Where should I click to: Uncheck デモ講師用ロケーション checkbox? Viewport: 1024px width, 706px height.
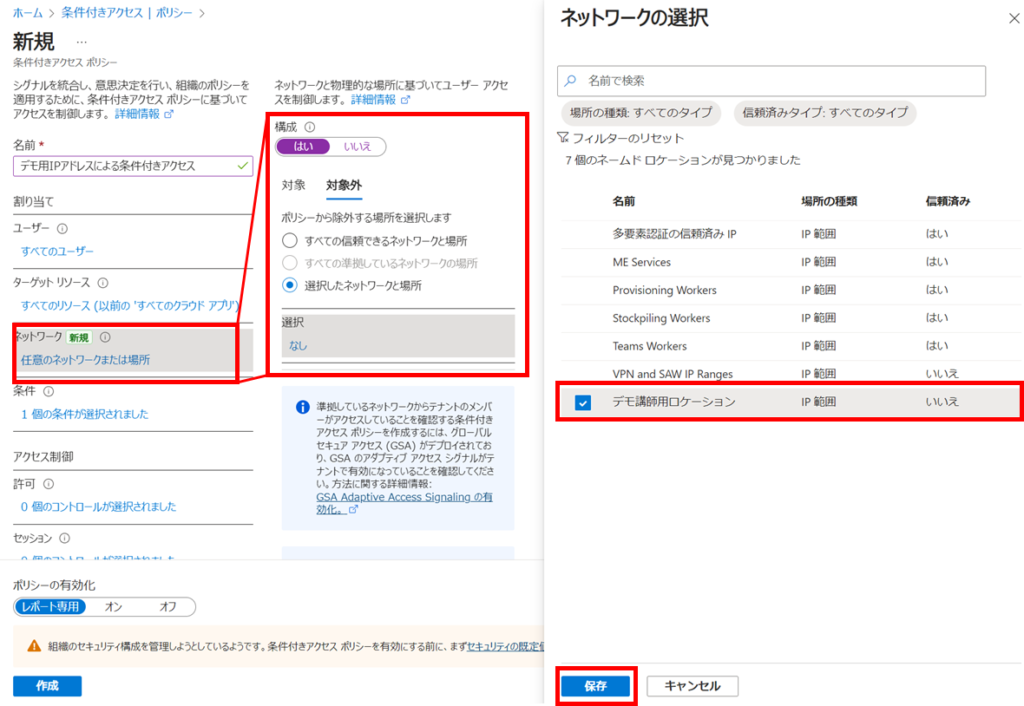[583, 402]
